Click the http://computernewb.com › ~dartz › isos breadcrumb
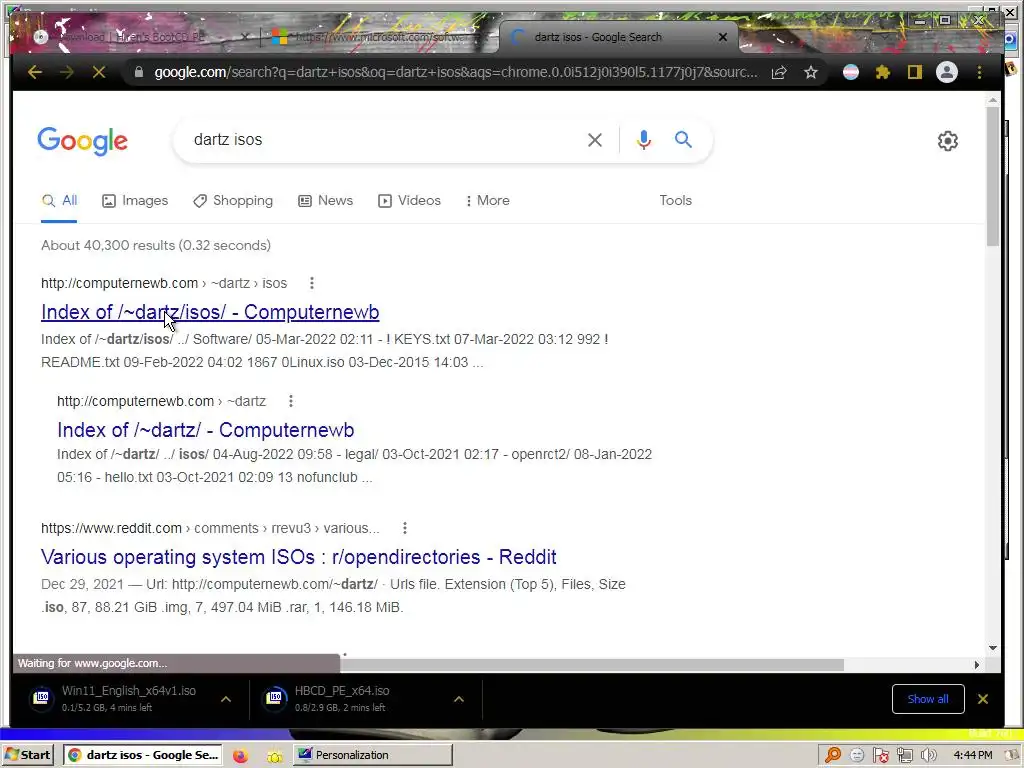The image size is (1024, 768). (x=164, y=283)
